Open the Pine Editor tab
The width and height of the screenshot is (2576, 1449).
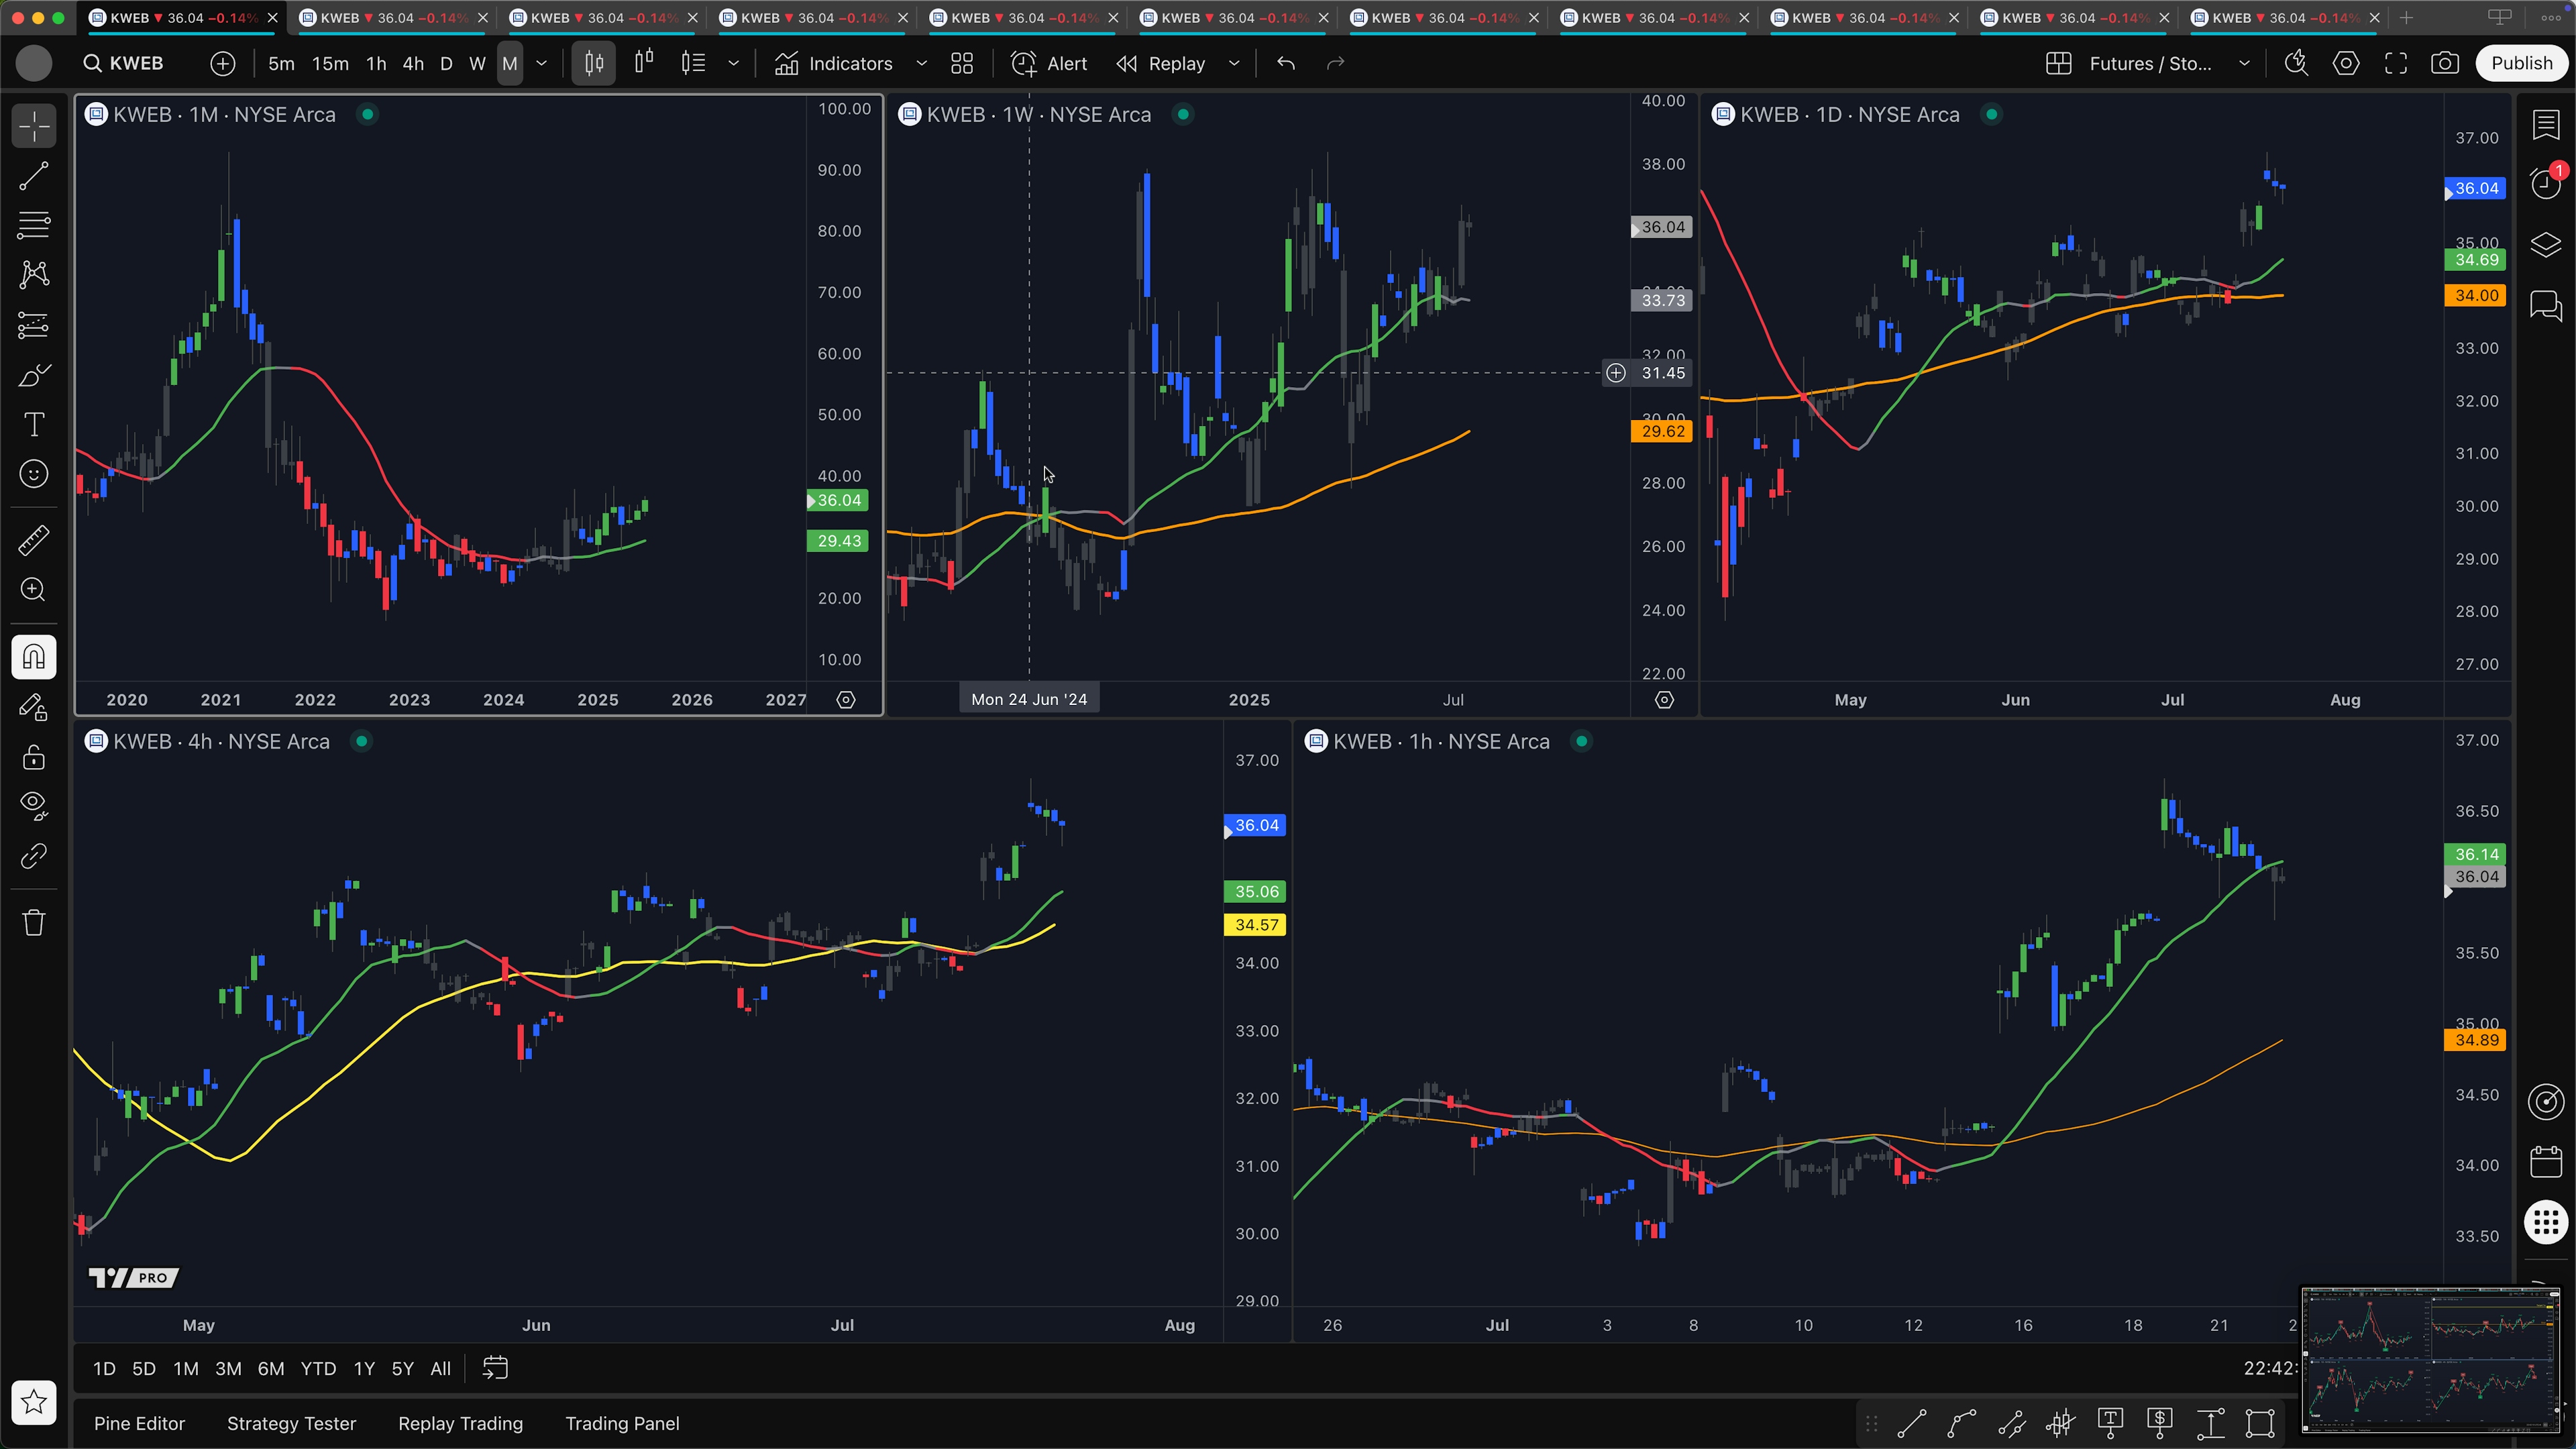(x=139, y=1423)
